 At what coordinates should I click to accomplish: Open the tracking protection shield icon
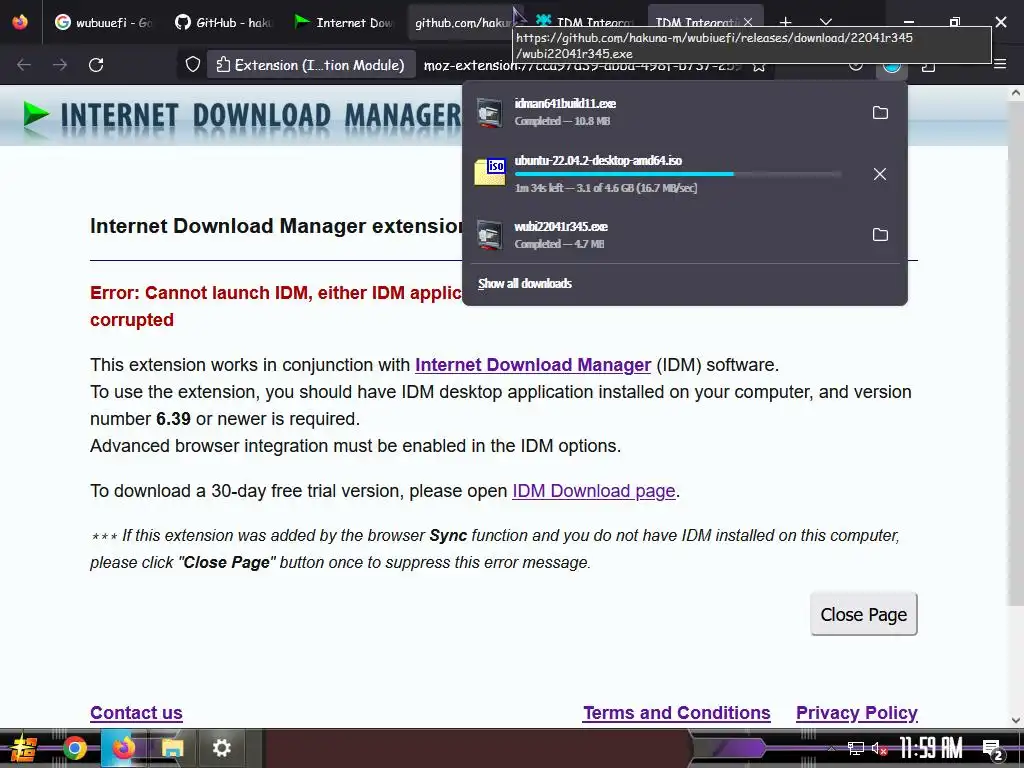point(193,65)
